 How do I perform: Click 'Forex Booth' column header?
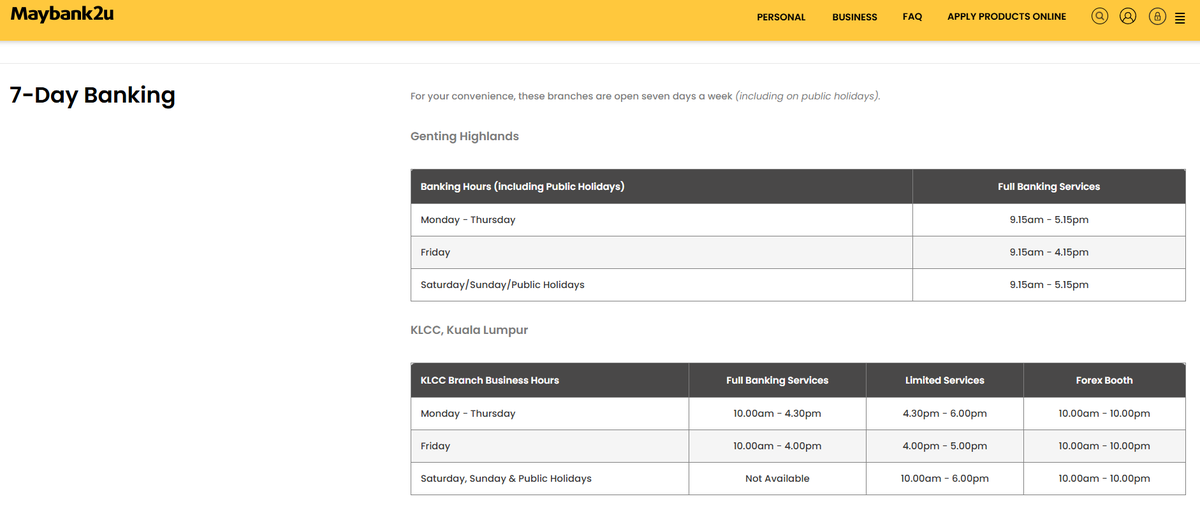pos(1104,381)
